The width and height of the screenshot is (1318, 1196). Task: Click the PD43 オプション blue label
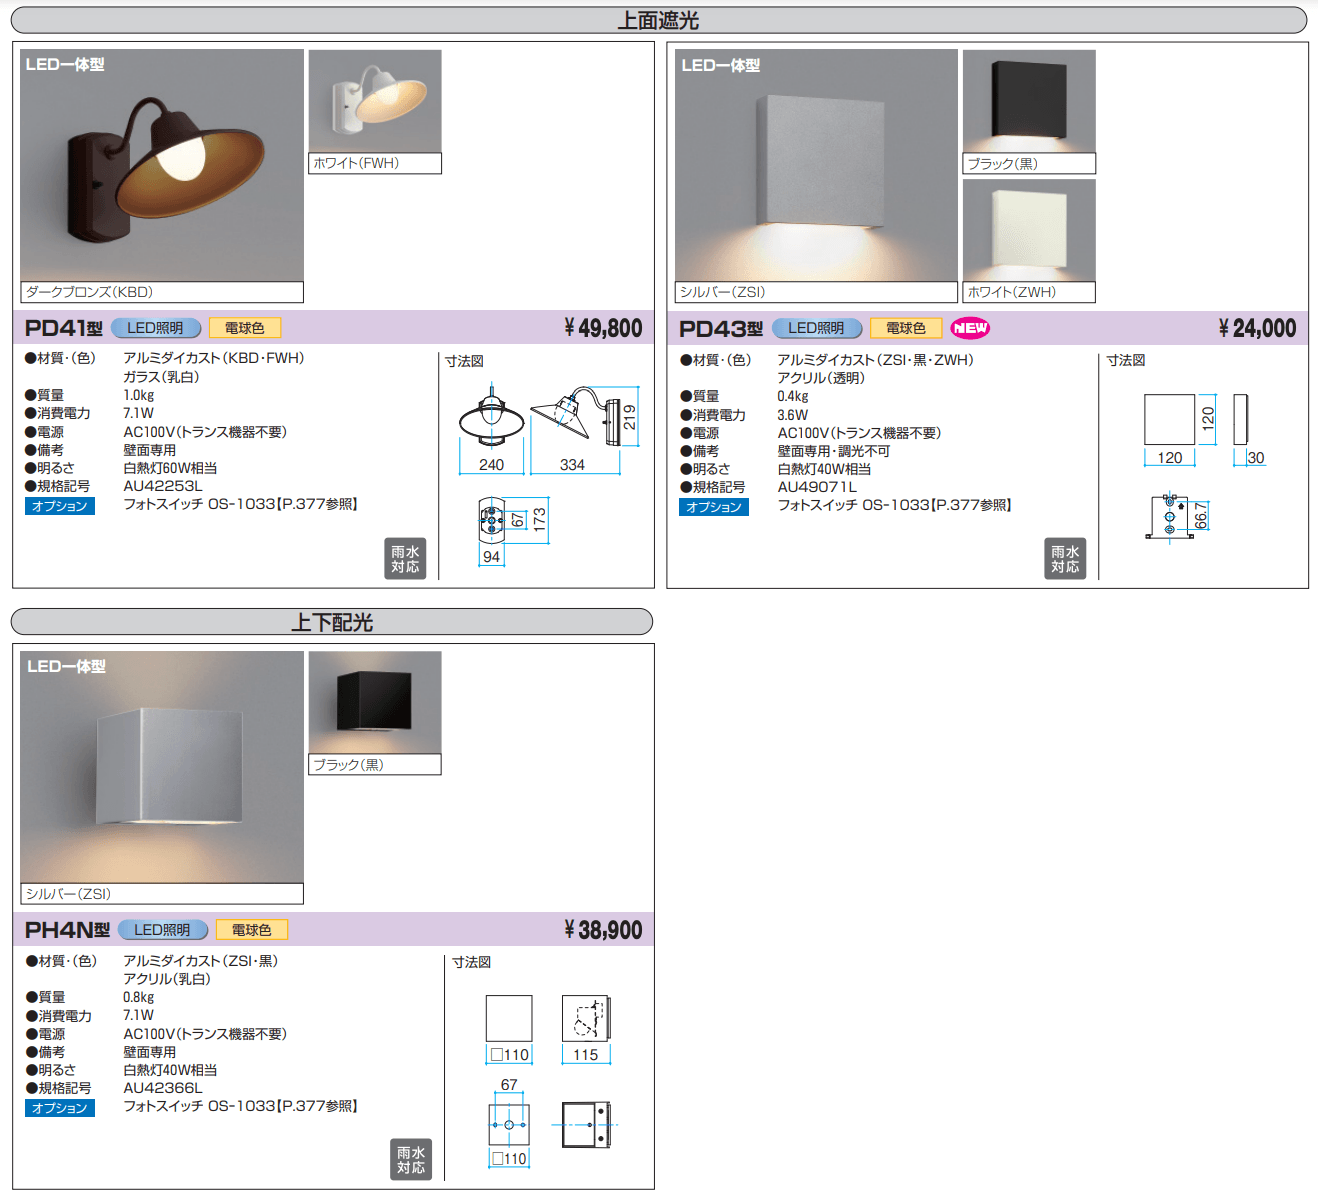714,507
